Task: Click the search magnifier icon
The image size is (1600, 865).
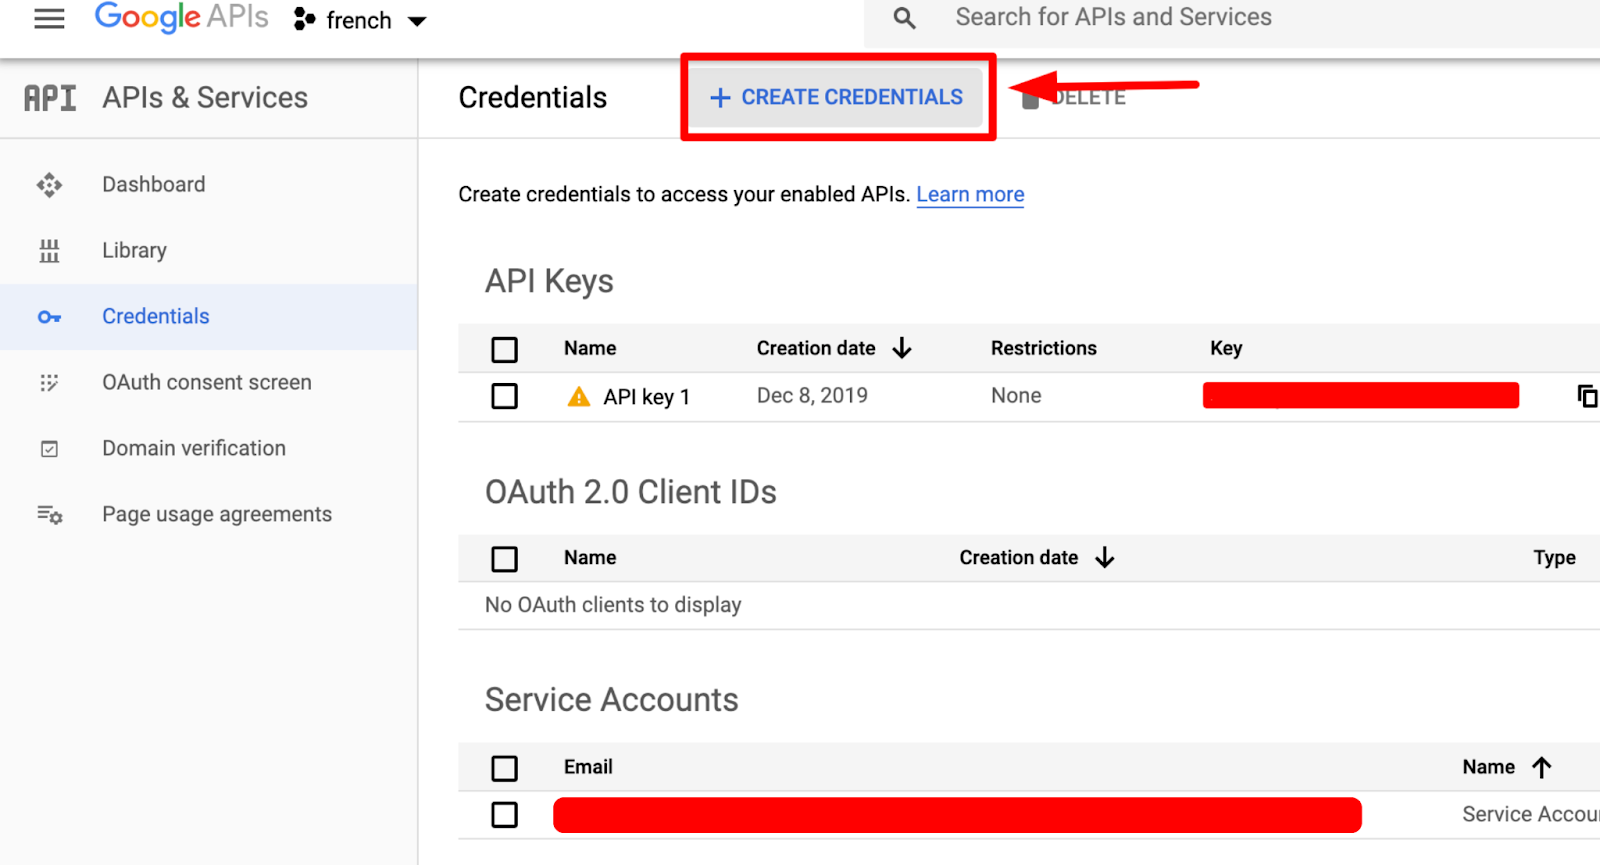Action: (904, 18)
